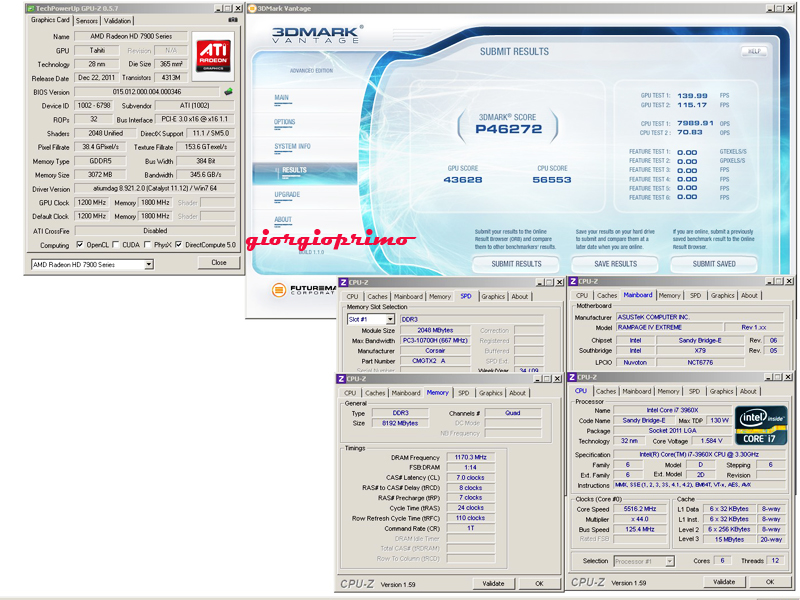This screenshot has height=600, width=800.
Task: Click Validate in the CPU-Z CPU window
Action: pyautogui.click(x=723, y=582)
